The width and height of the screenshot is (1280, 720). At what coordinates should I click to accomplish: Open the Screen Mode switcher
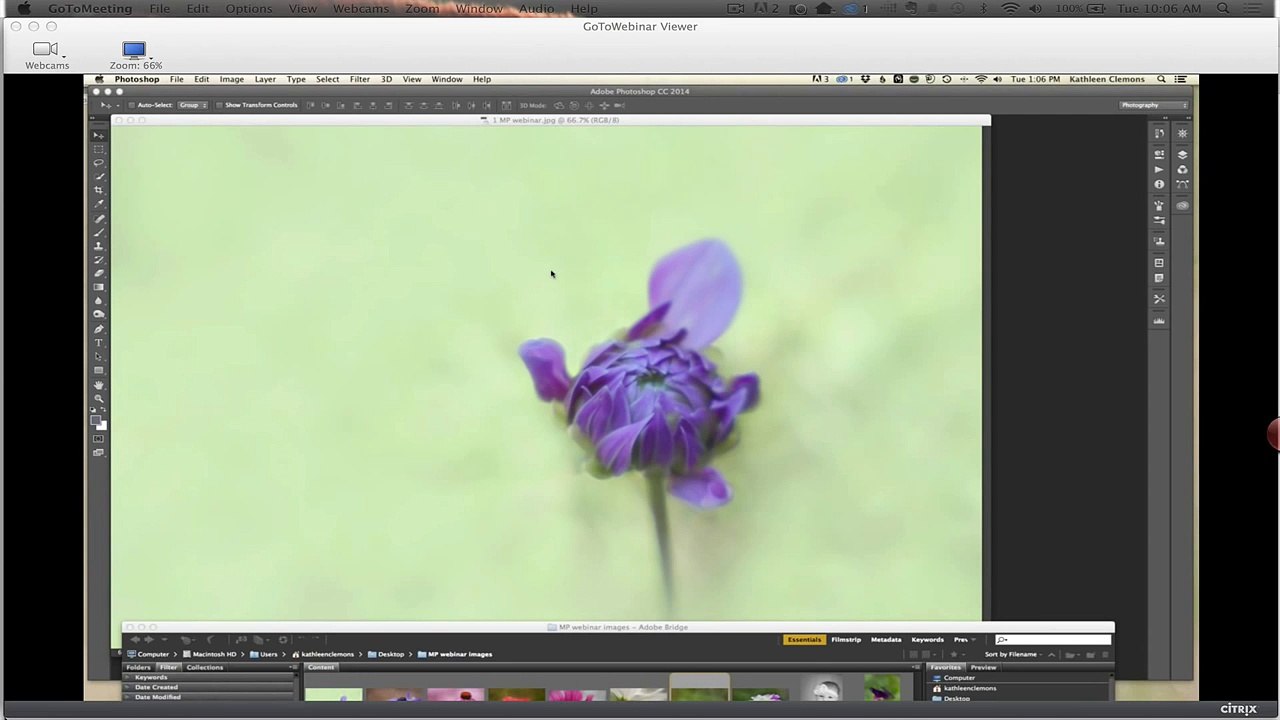(99, 453)
